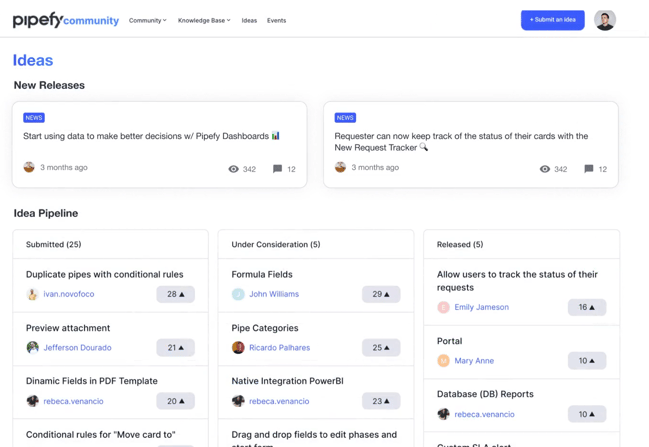The image size is (649, 447).
Task: Open the Pipefy community logo home link
Action: tap(66, 20)
